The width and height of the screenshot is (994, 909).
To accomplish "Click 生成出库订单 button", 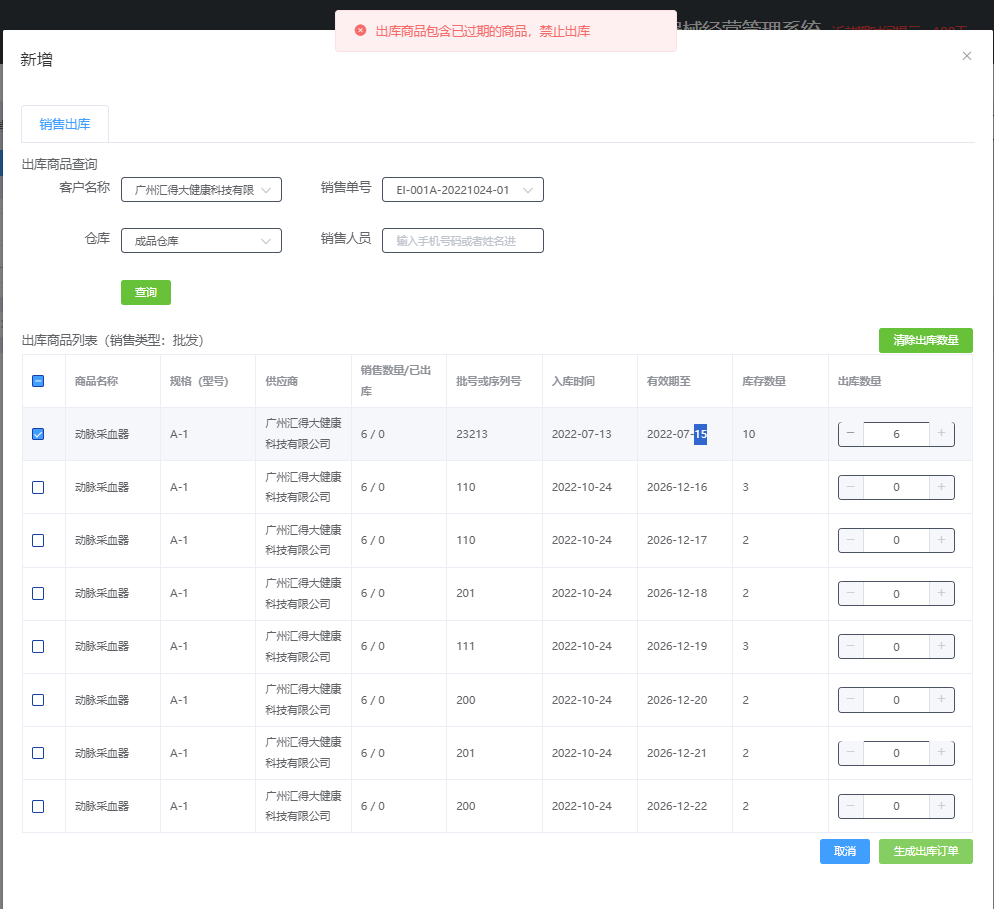I will (925, 851).
